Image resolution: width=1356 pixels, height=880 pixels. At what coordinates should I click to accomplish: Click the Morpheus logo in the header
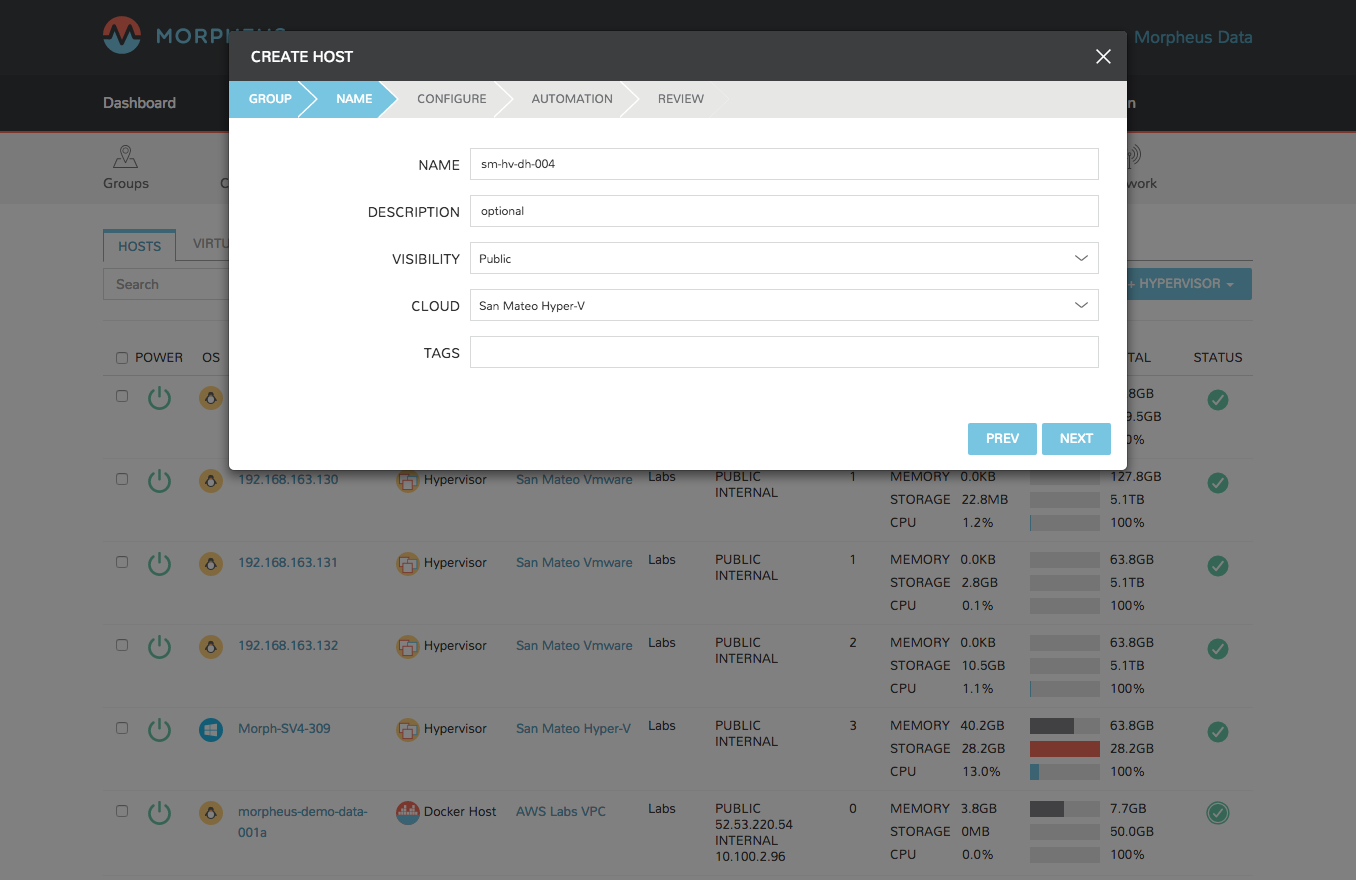[122, 37]
